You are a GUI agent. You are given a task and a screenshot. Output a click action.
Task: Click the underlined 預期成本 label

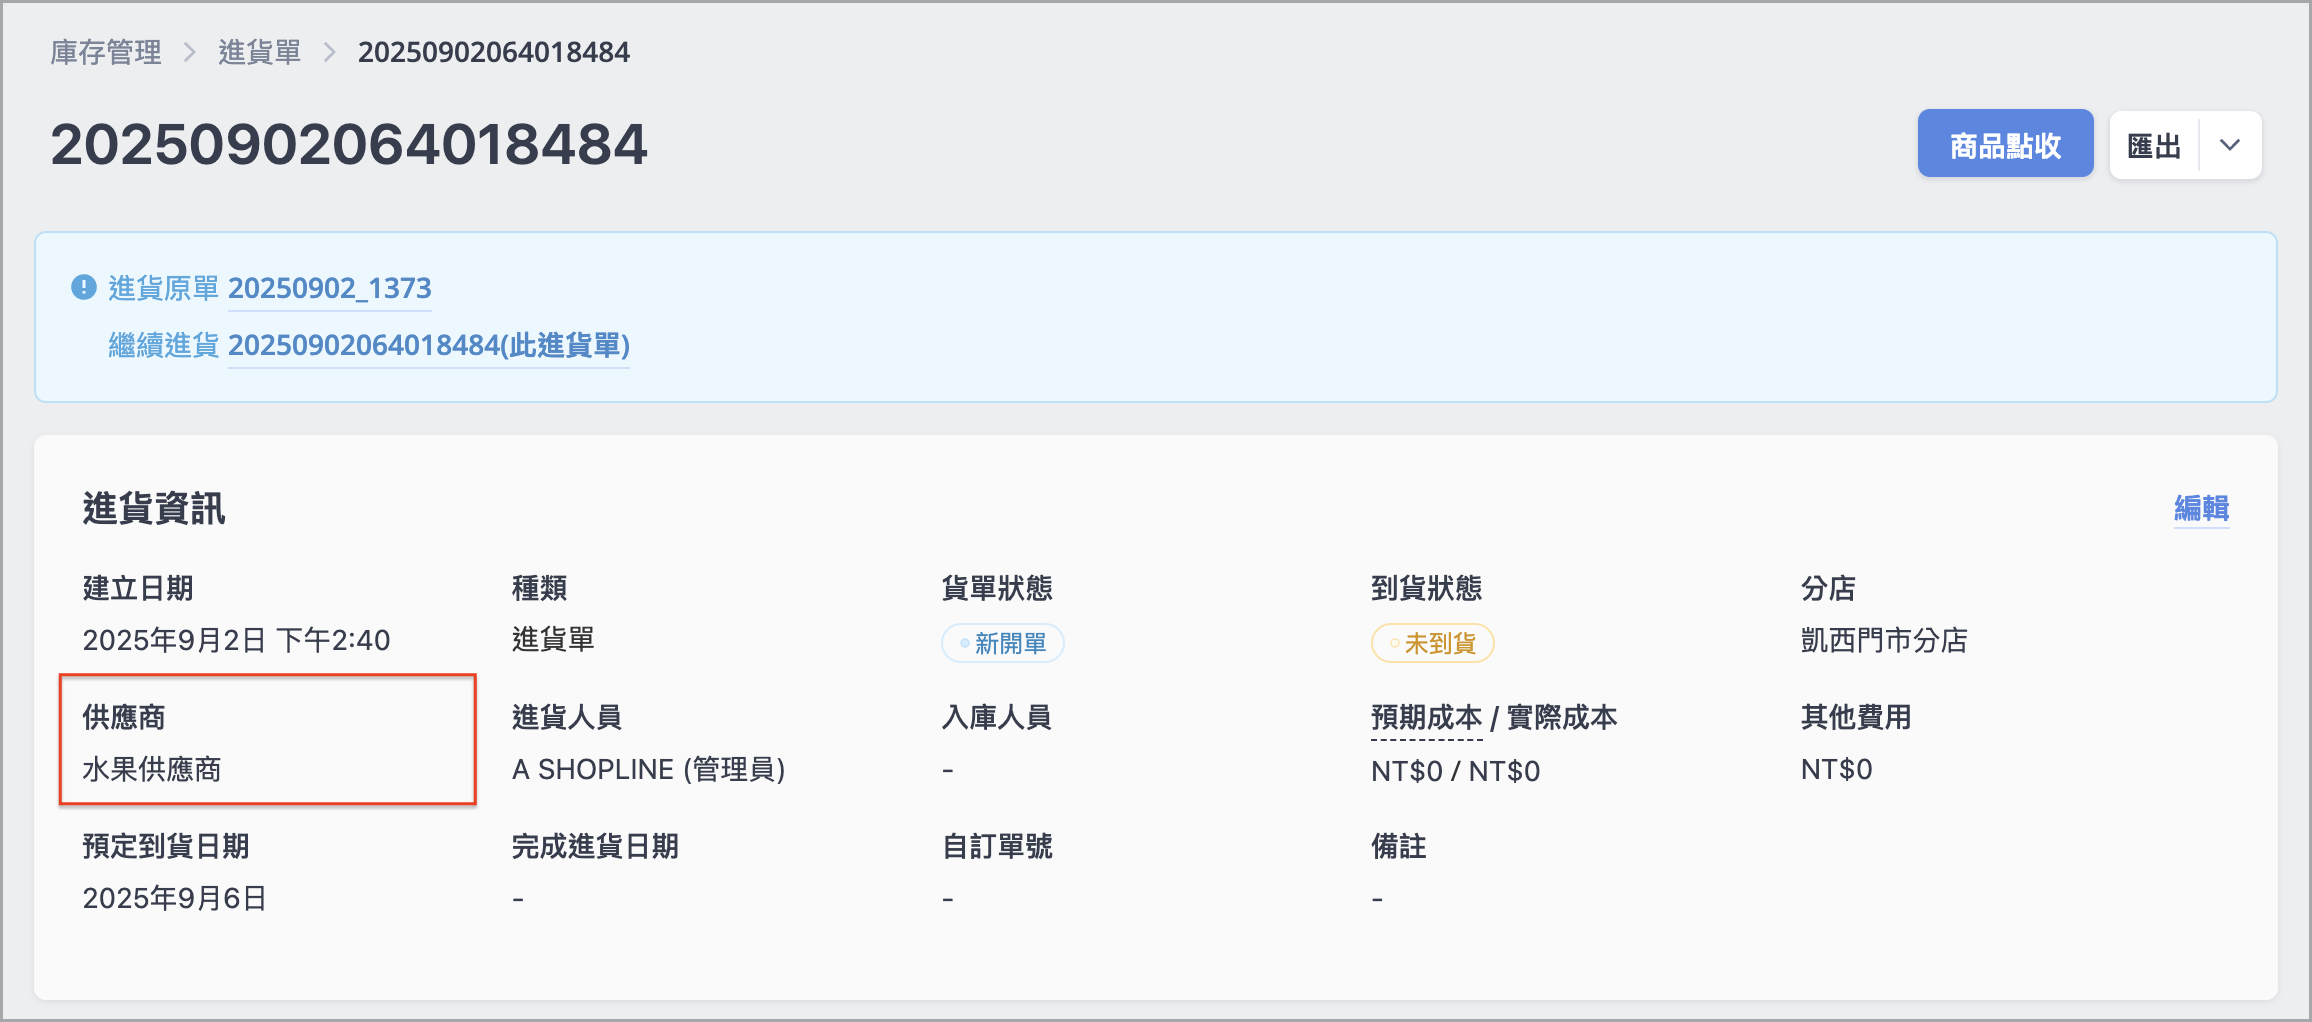click(x=1426, y=717)
